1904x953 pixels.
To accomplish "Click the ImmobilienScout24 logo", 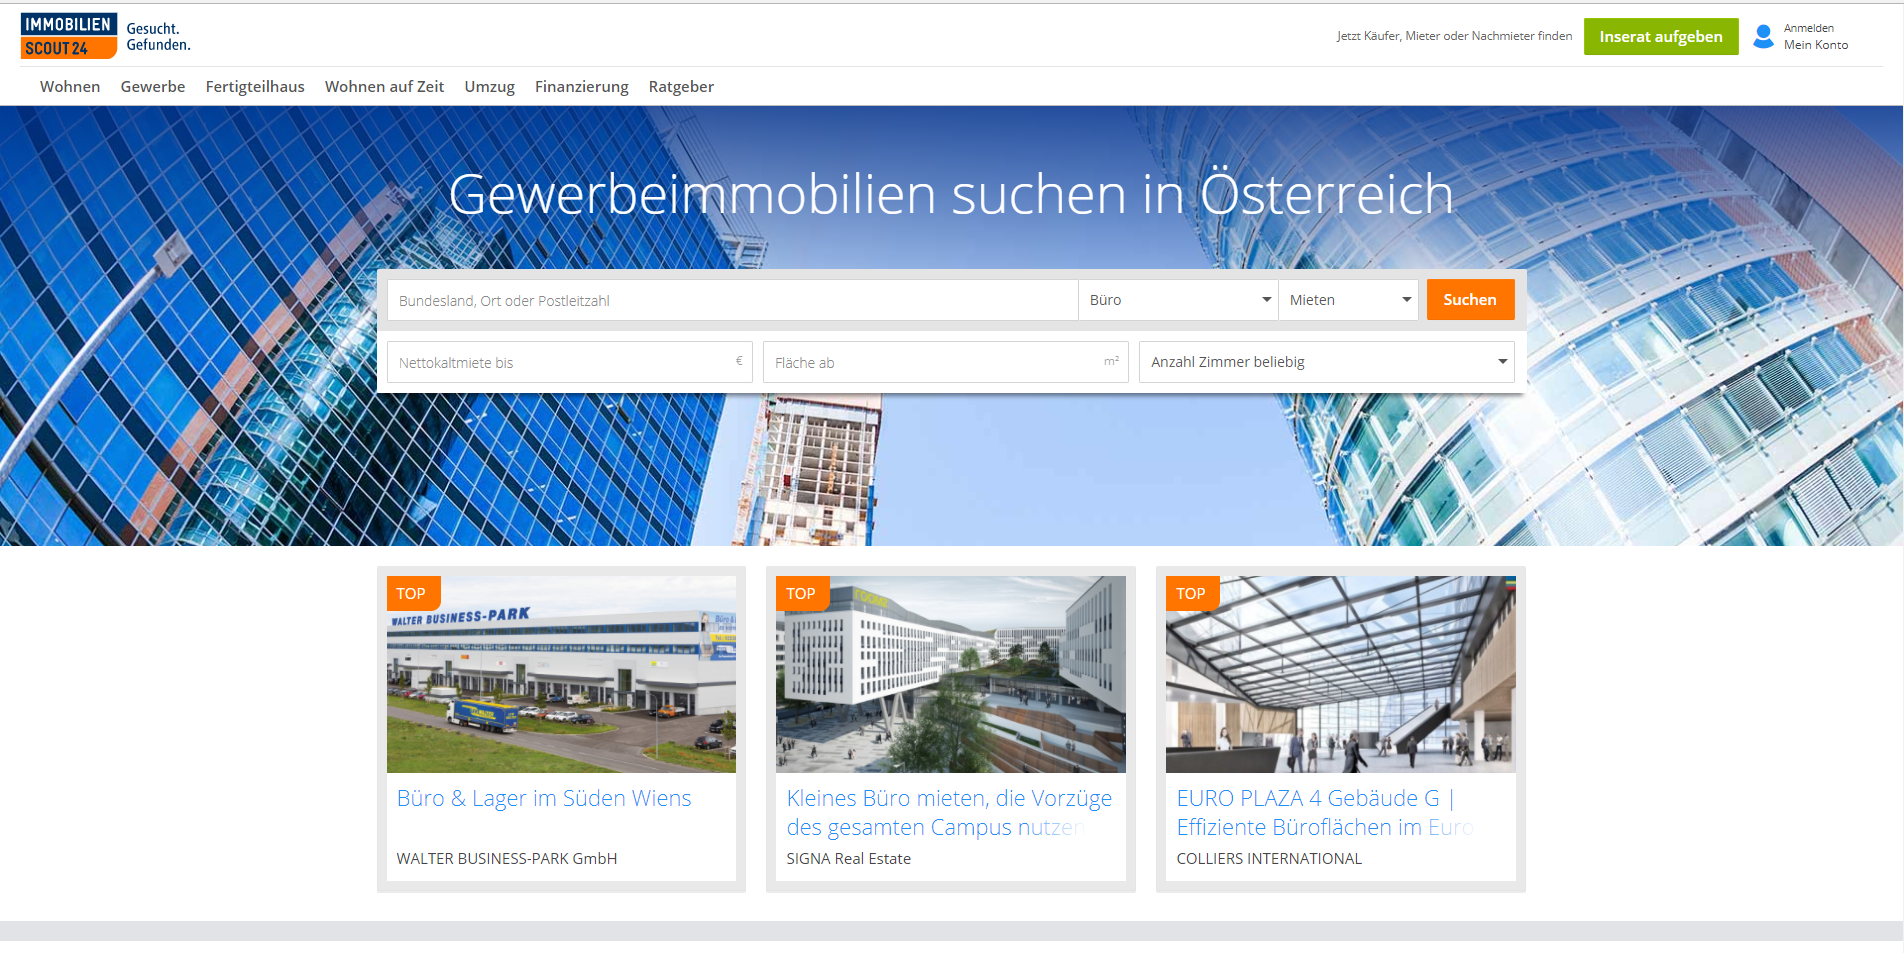I will pyautogui.click(x=69, y=36).
